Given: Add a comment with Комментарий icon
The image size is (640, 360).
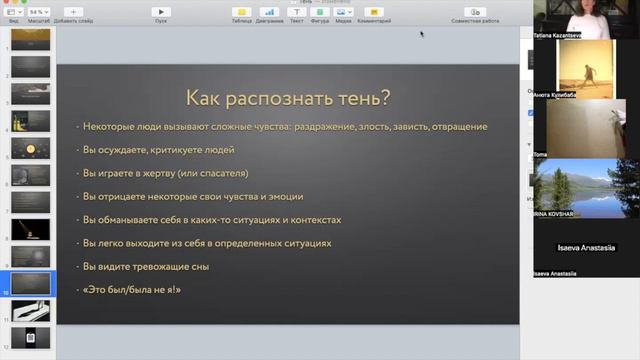Looking at the screenshot, I should pos(374,12).
